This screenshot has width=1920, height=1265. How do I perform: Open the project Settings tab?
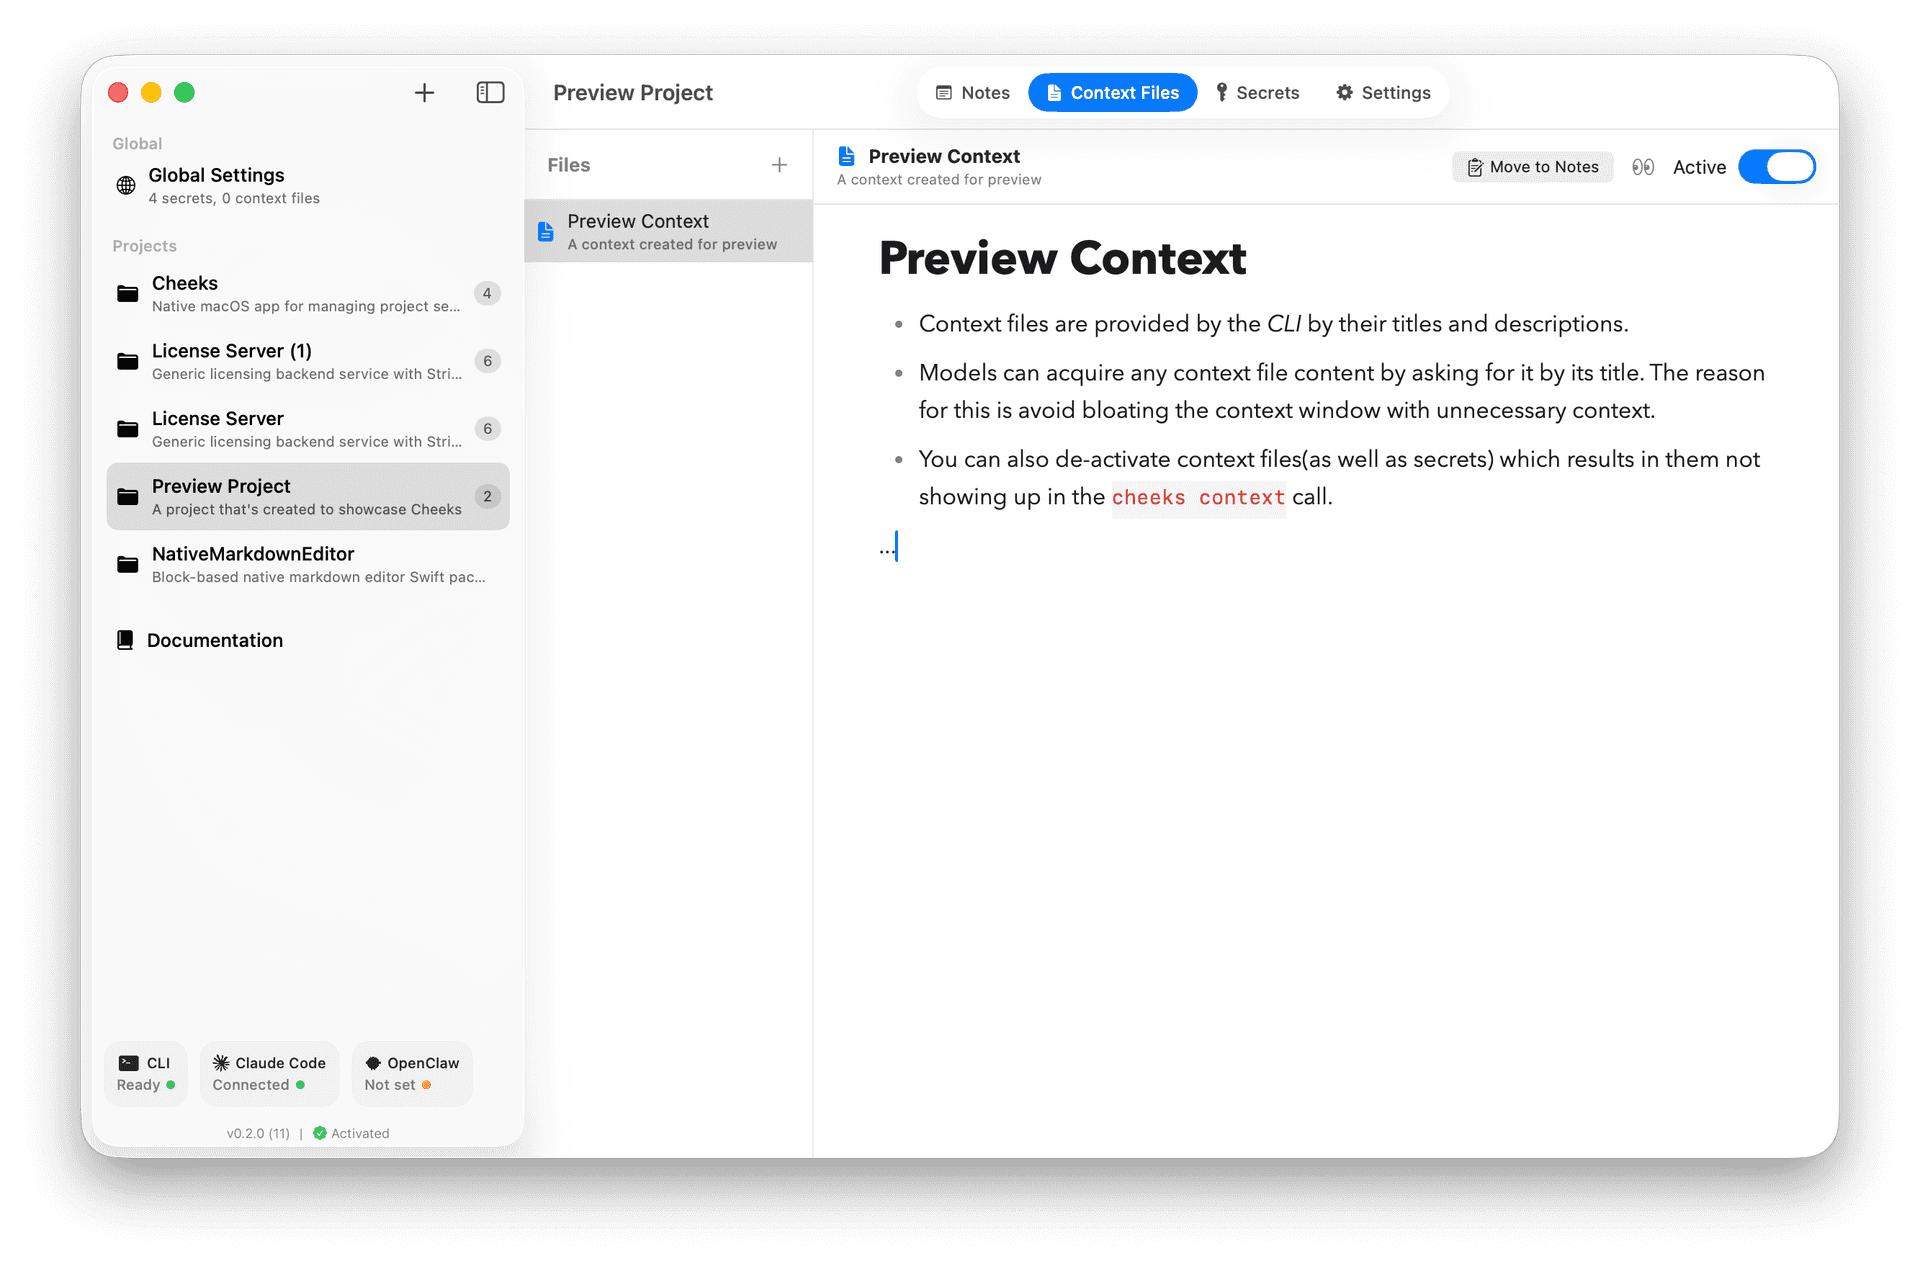tap(1383, 93)
